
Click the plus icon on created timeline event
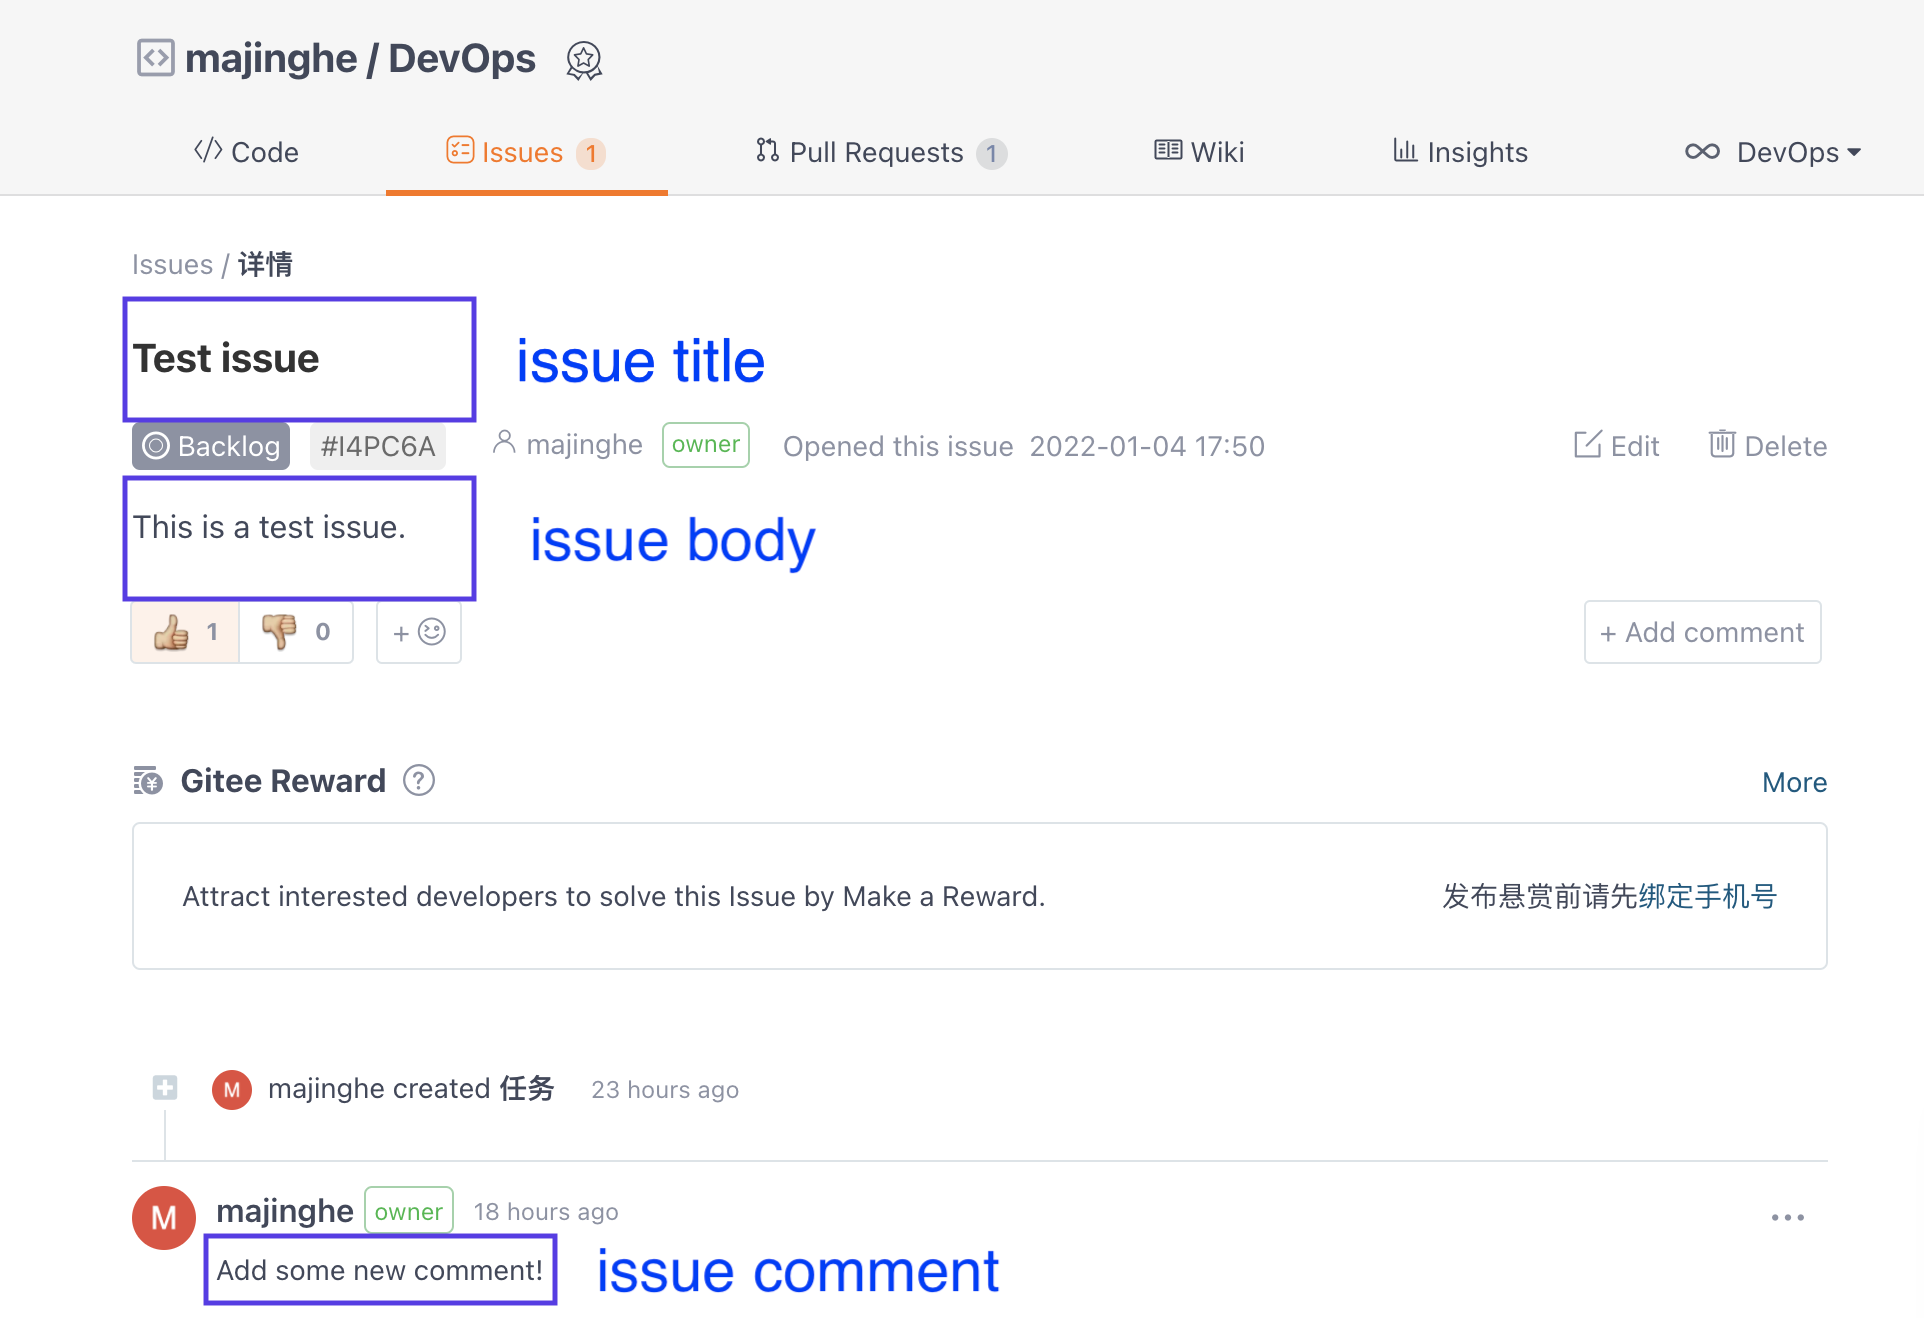point(165,1087)
